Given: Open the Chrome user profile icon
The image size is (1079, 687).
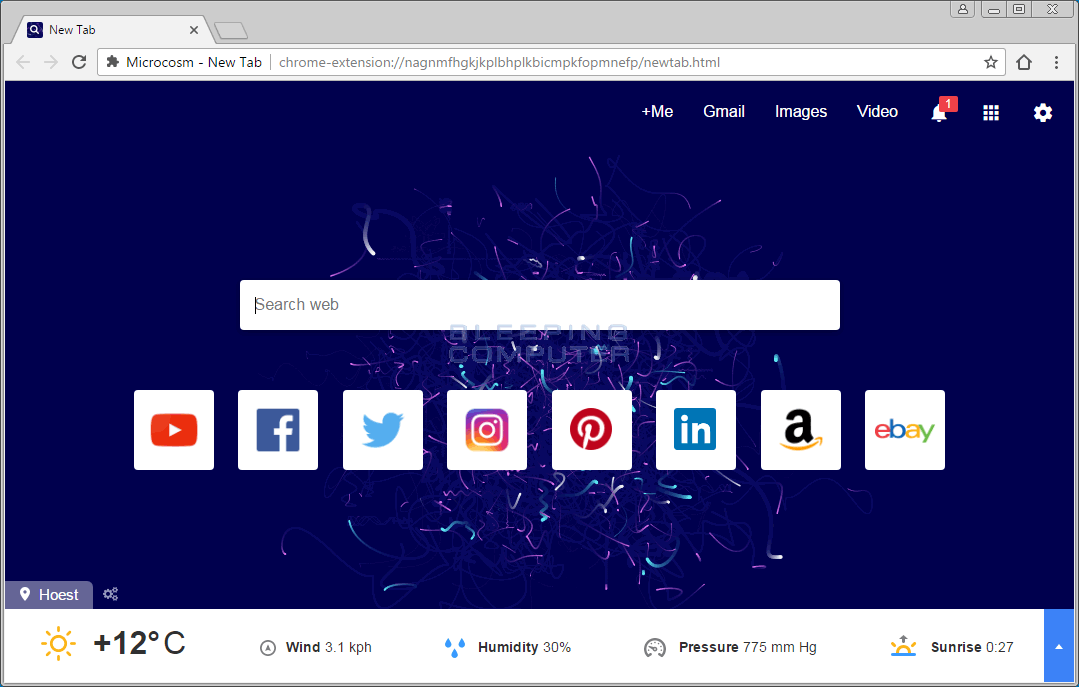Looking at the screenshot, I should (x=963, y=9).
